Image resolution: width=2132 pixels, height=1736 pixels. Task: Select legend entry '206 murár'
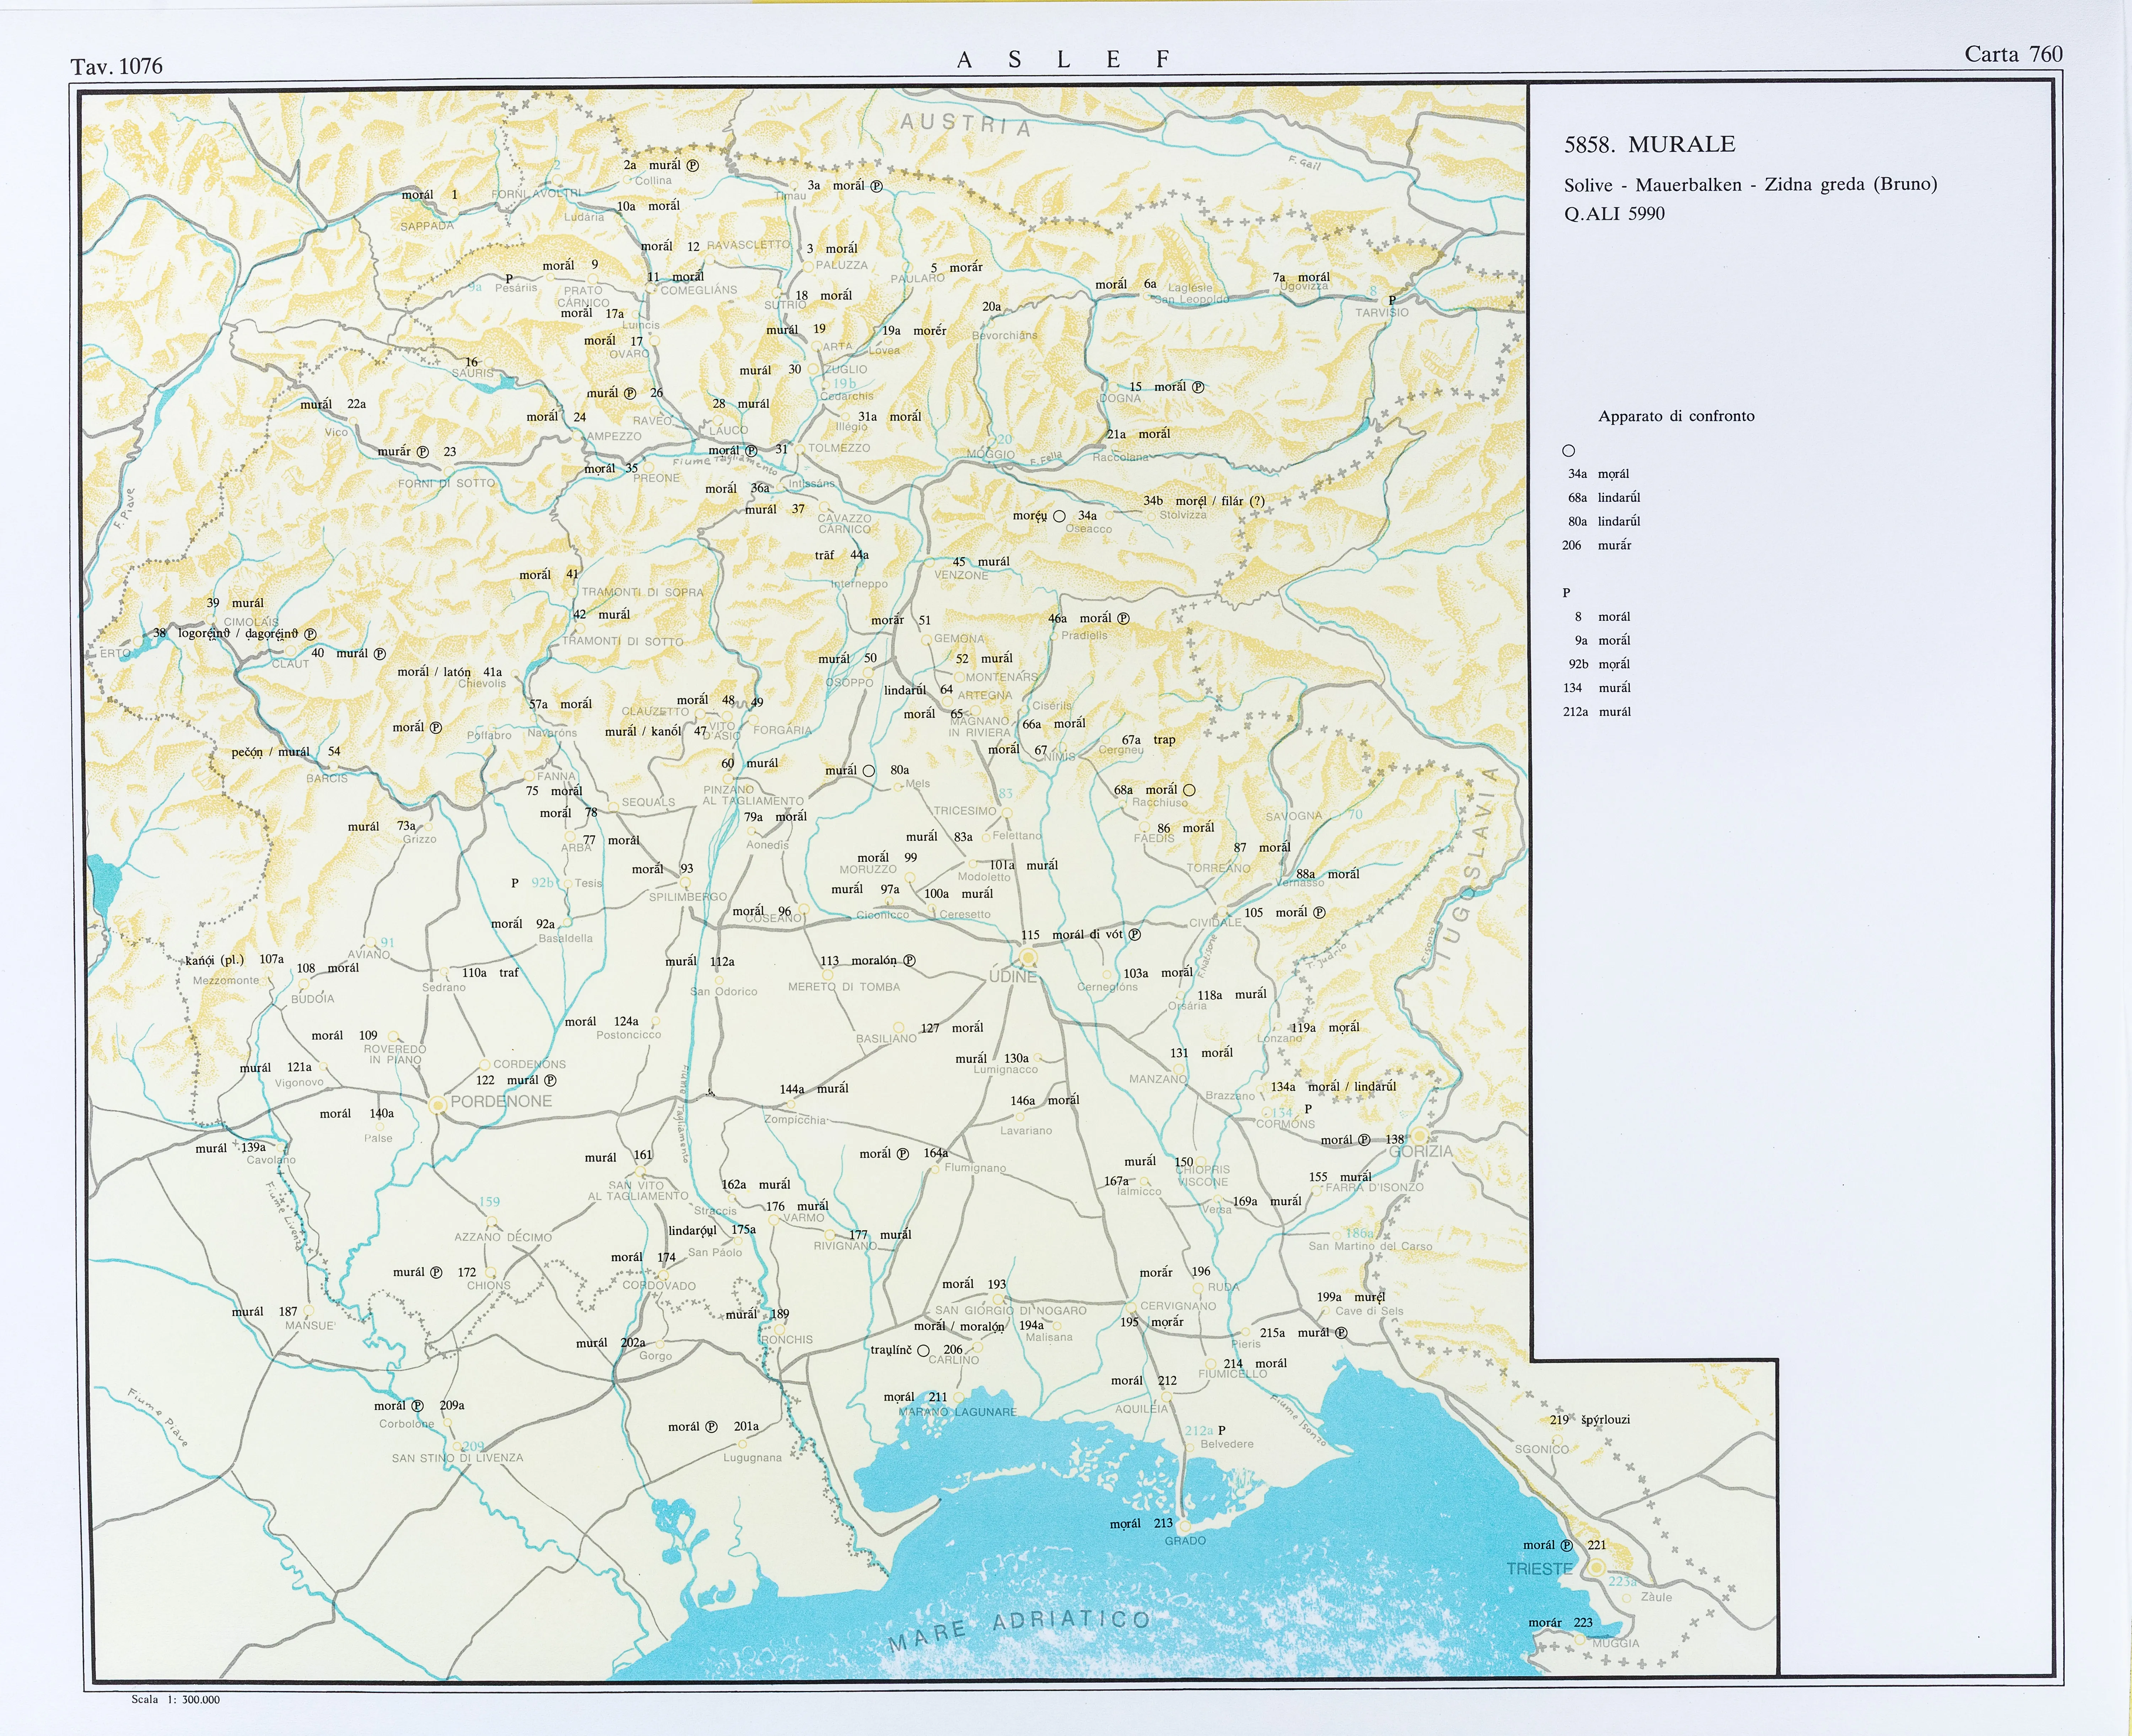coord(1596,545)
